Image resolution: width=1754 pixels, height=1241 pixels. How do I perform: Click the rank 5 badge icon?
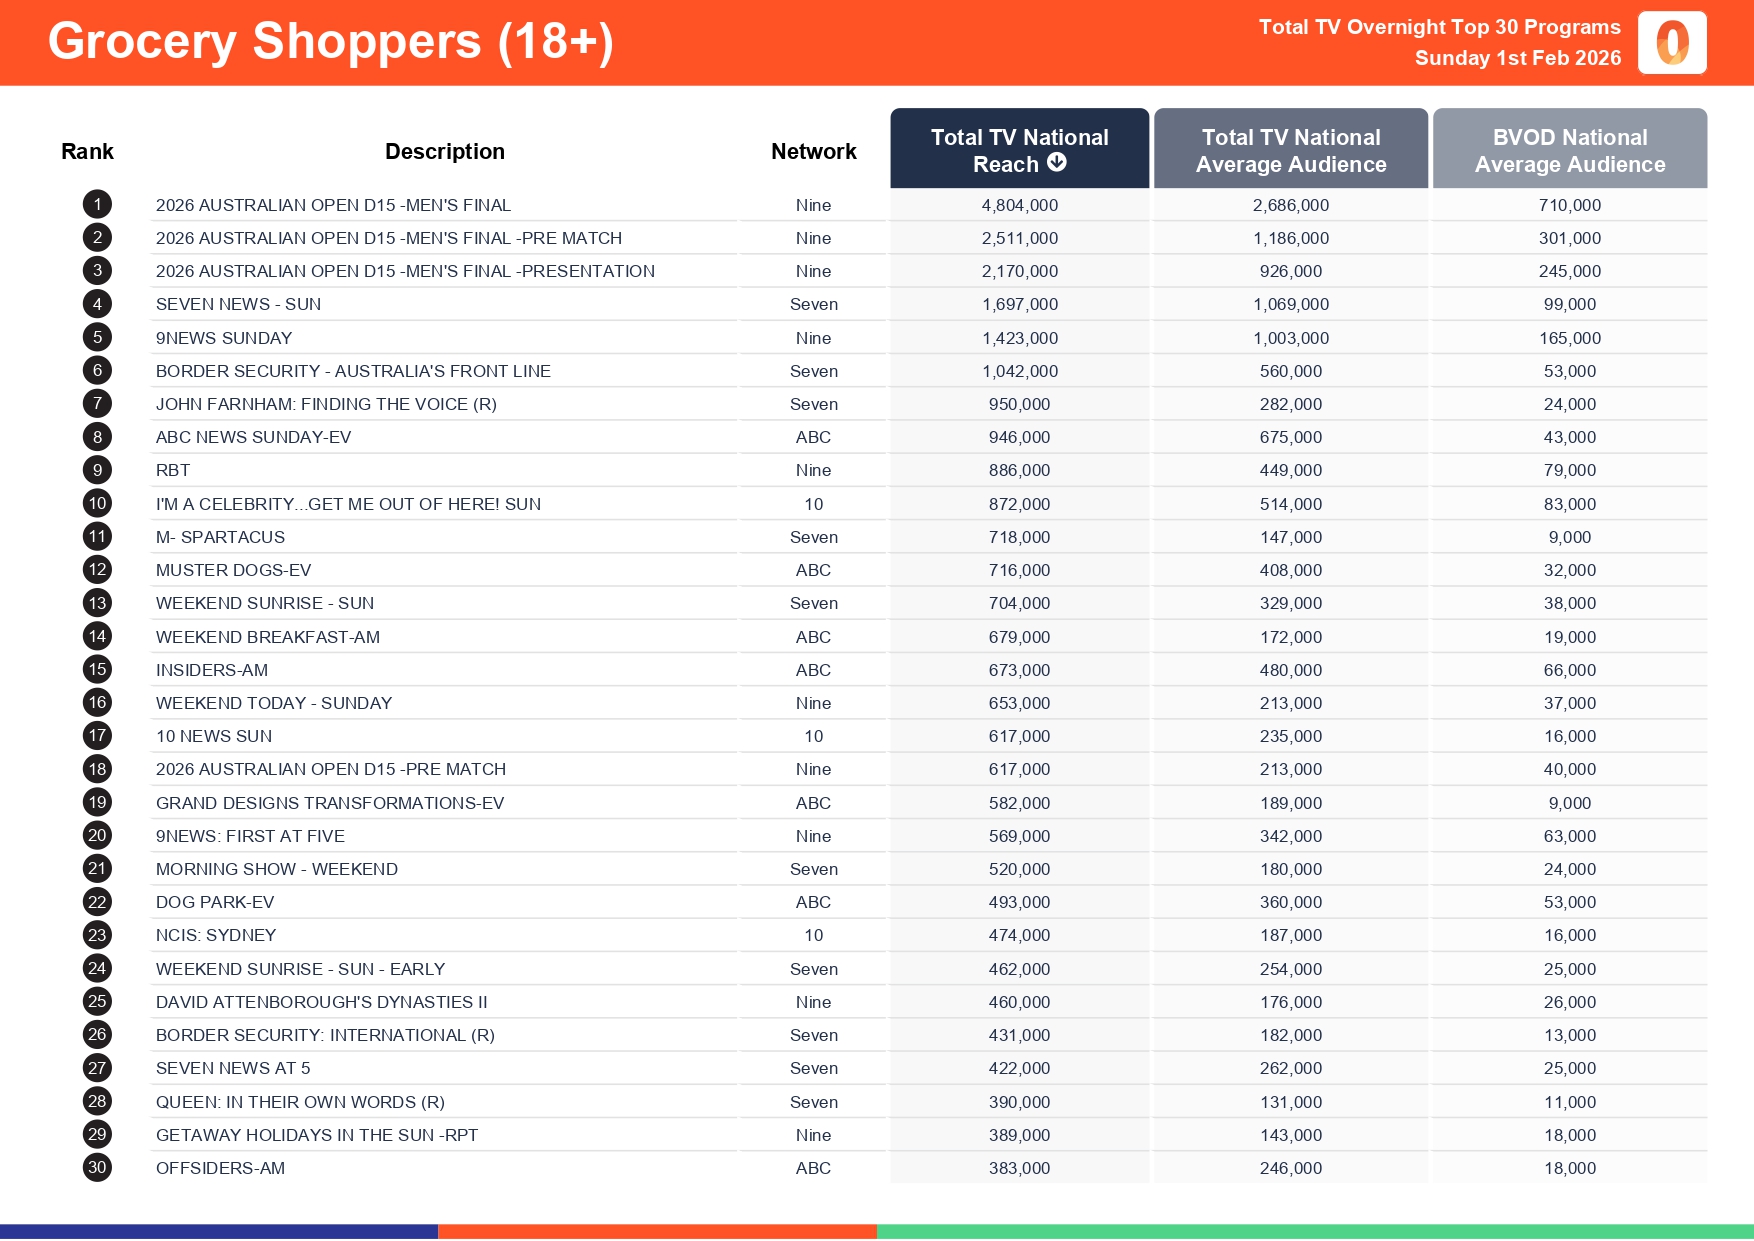97,338
